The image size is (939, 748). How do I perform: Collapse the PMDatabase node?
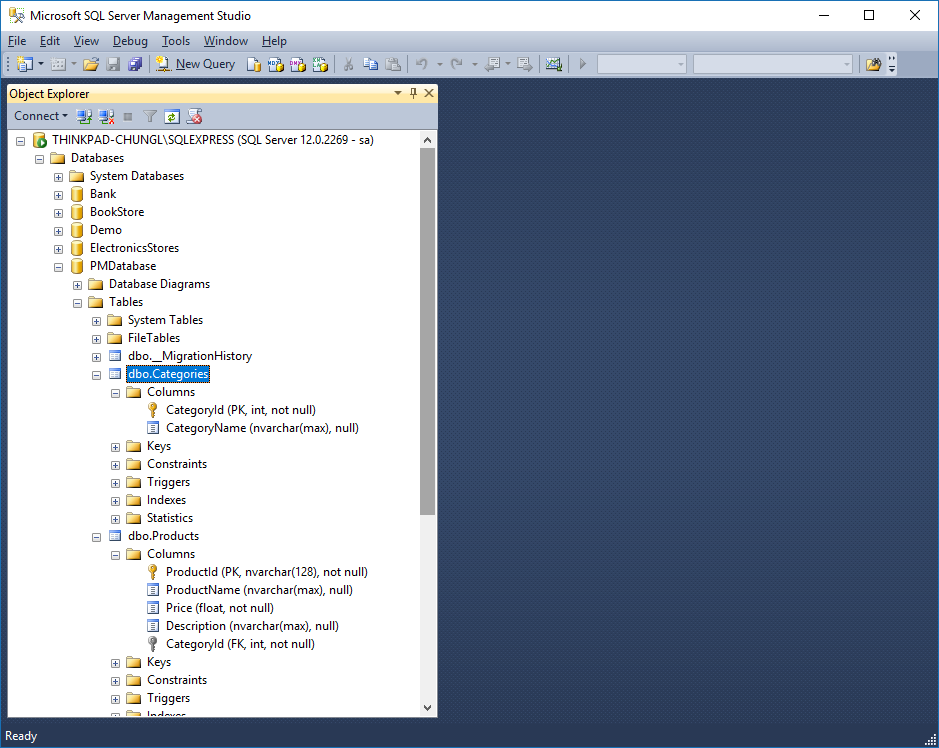[x=58, y=267]
